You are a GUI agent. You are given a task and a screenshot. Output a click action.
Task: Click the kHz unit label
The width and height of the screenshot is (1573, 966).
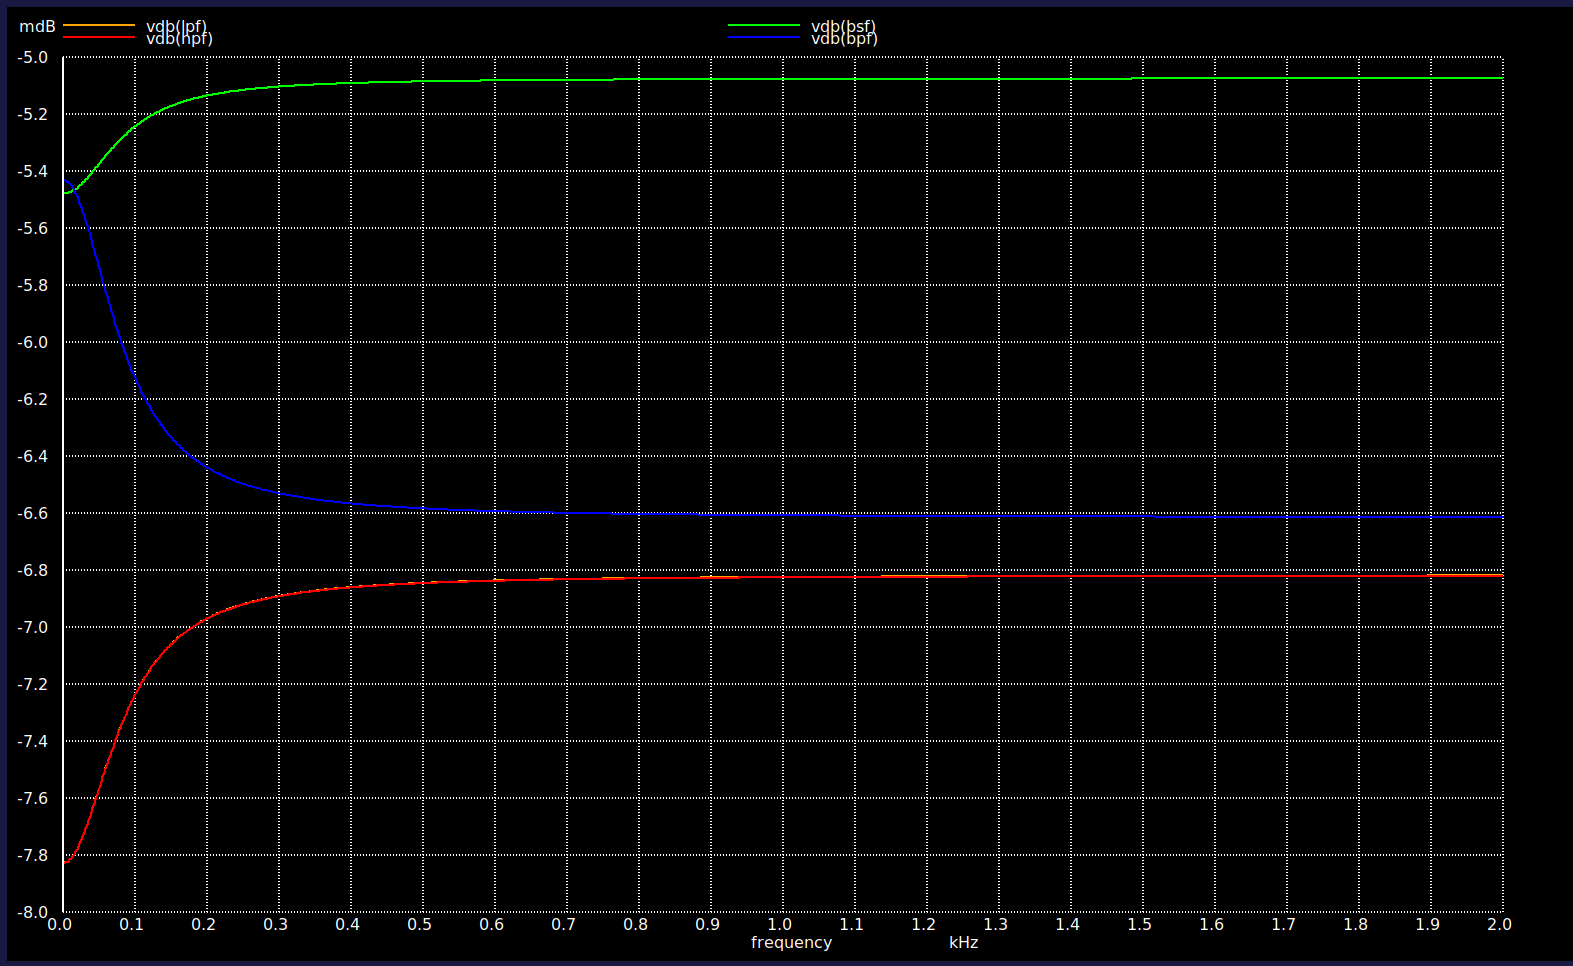click(x=963, y=942)
